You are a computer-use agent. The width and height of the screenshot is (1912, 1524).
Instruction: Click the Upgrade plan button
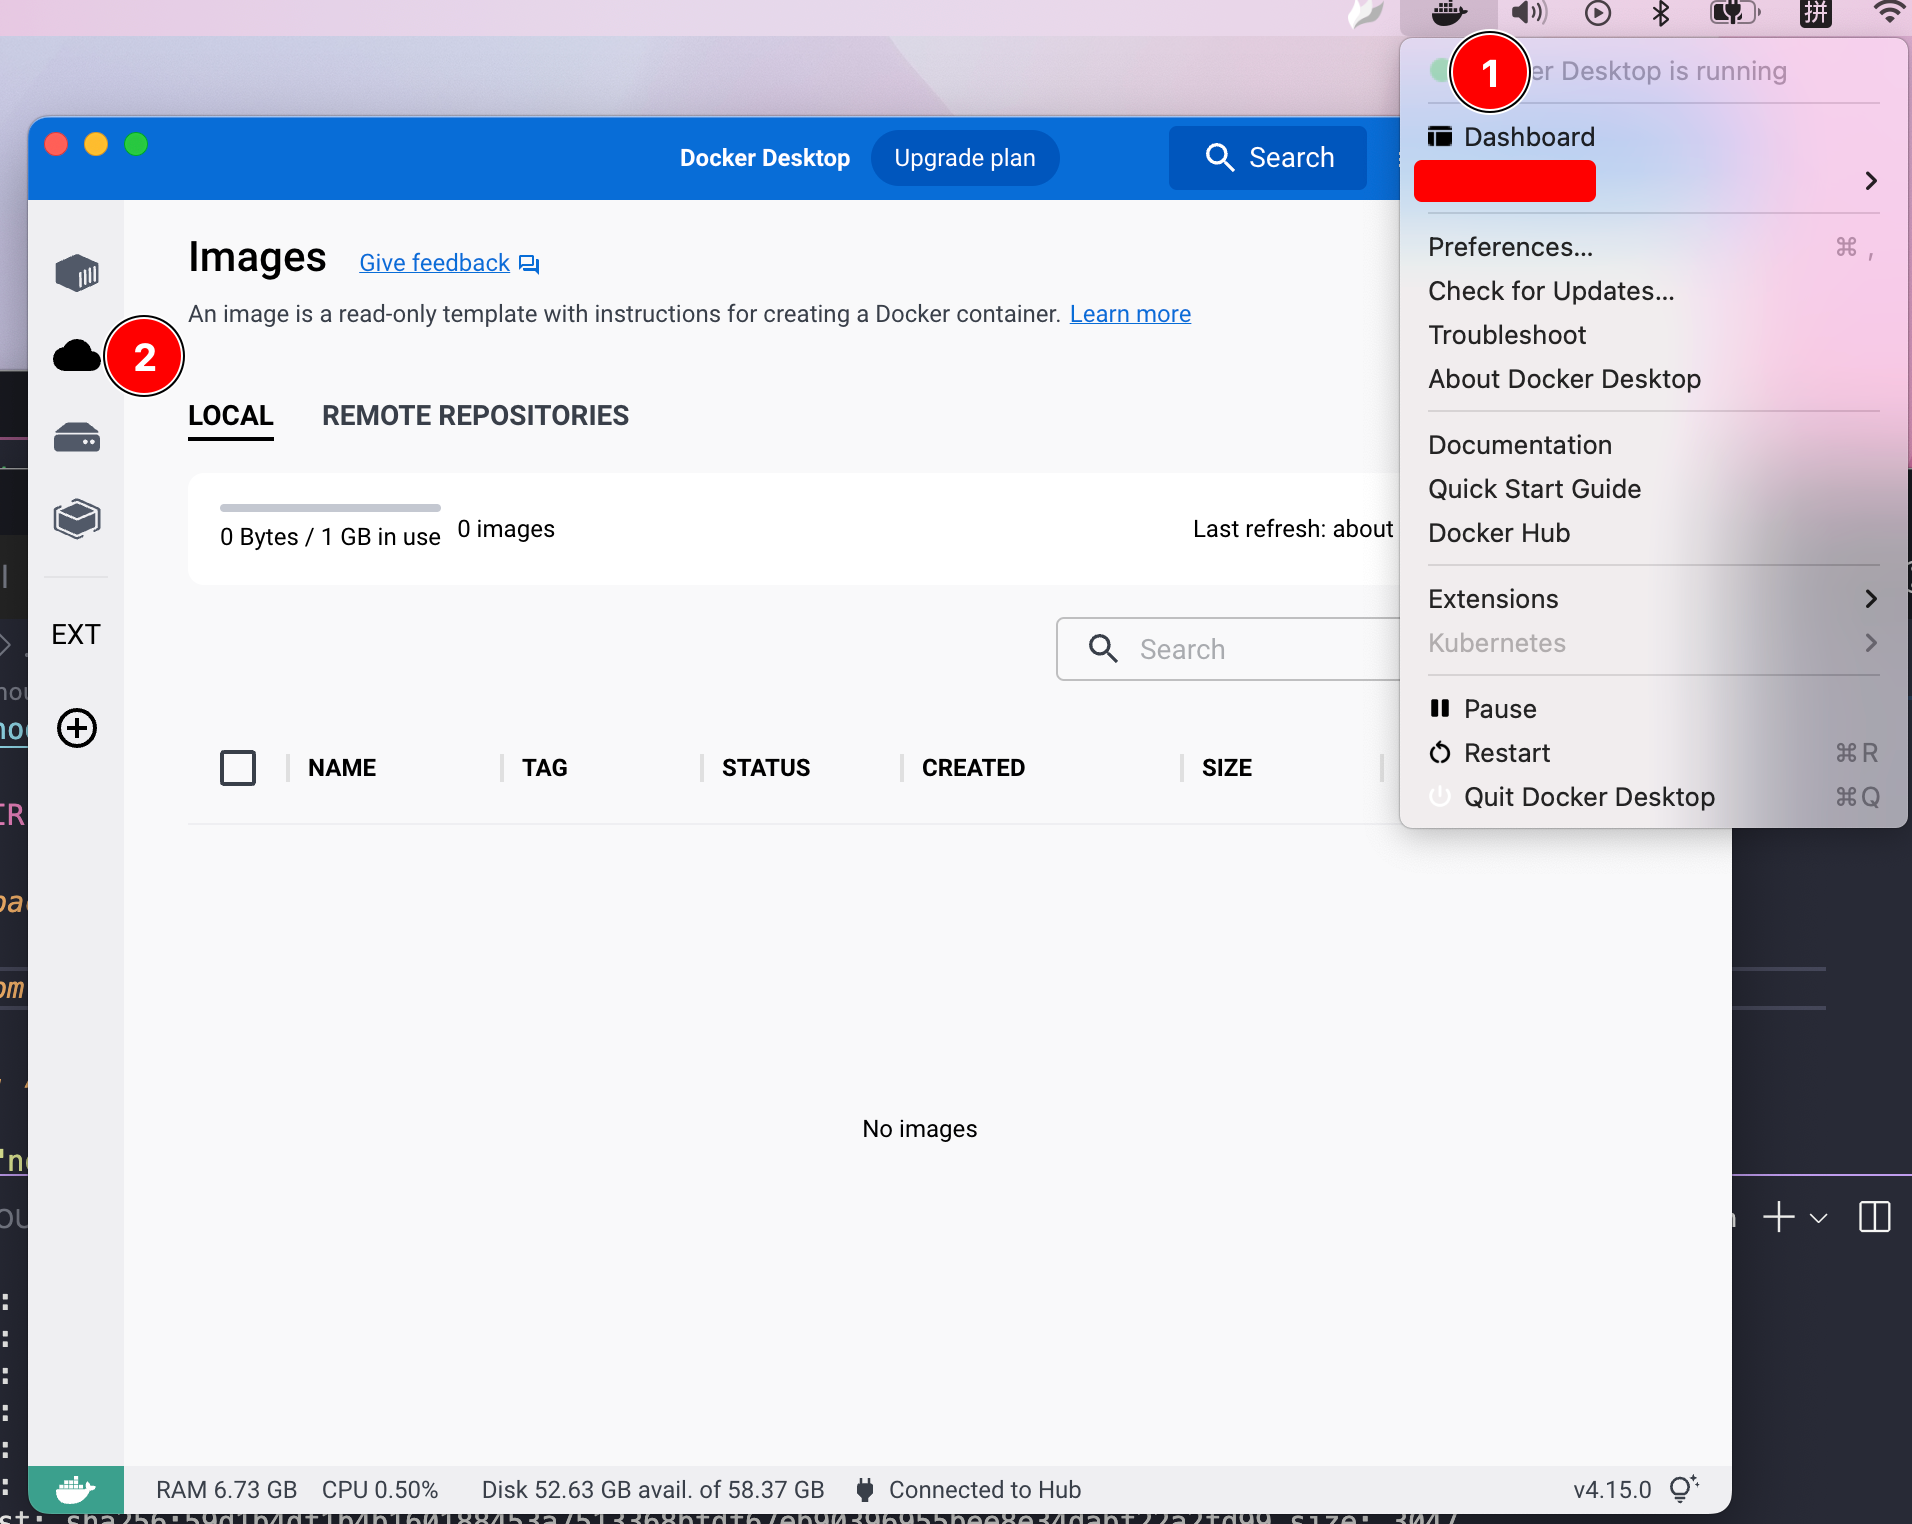coord(964,158)
